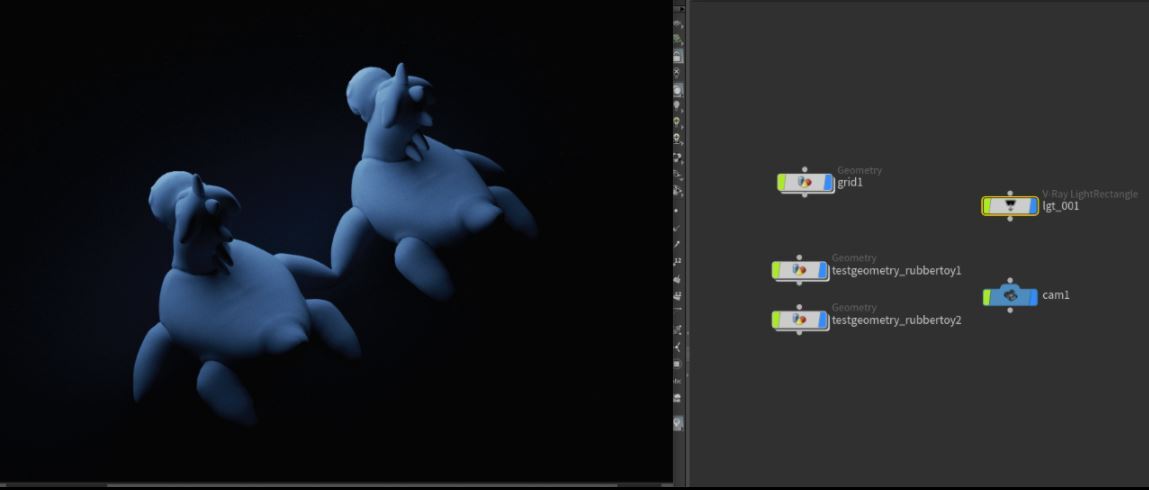Viewport: 1149px width, 490px height.
Task: Select the lgt_001 rectangle light node icon
Action: [x=1010, y=206]
